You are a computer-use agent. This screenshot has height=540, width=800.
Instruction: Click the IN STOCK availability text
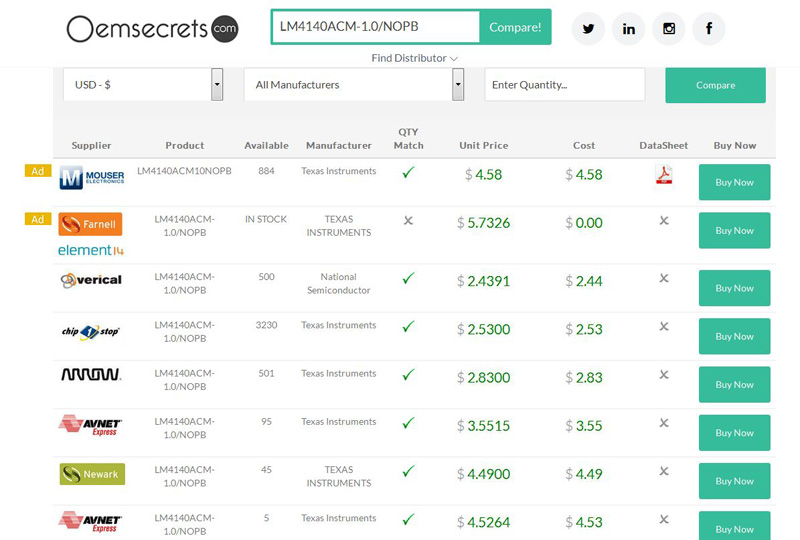coord(266,219)
